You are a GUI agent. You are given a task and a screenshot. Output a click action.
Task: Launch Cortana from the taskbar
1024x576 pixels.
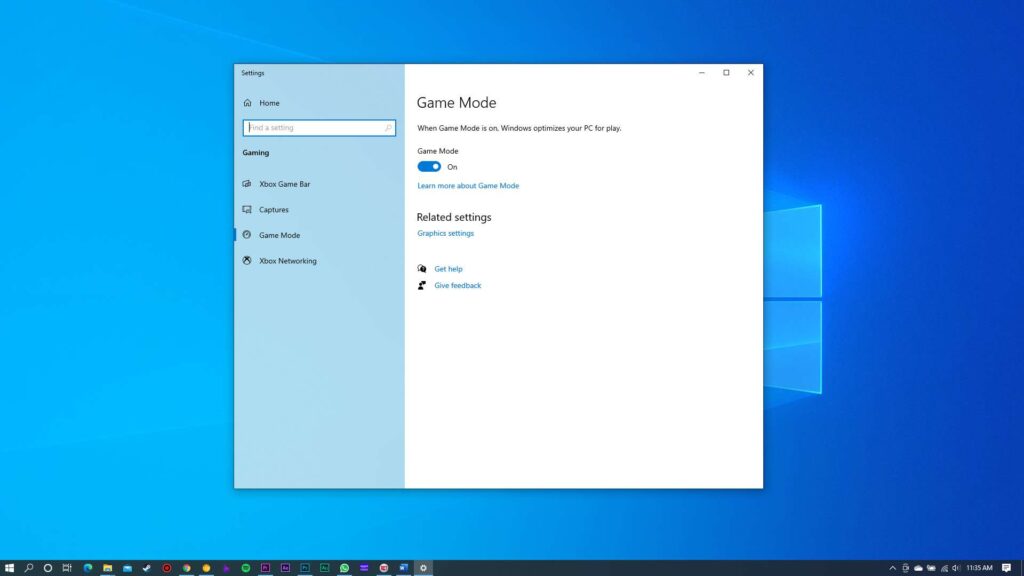coord(48,568)
